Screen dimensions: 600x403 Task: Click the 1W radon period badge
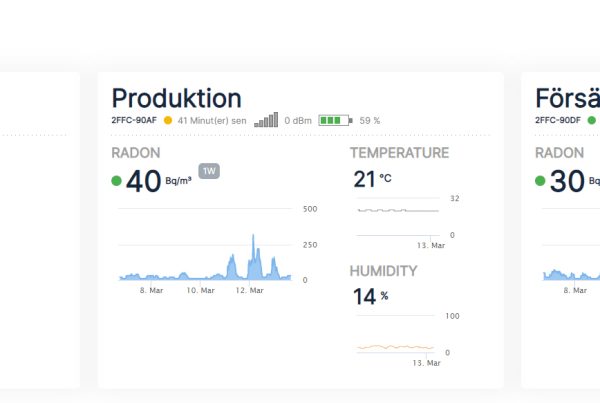(x=209, y=171)
